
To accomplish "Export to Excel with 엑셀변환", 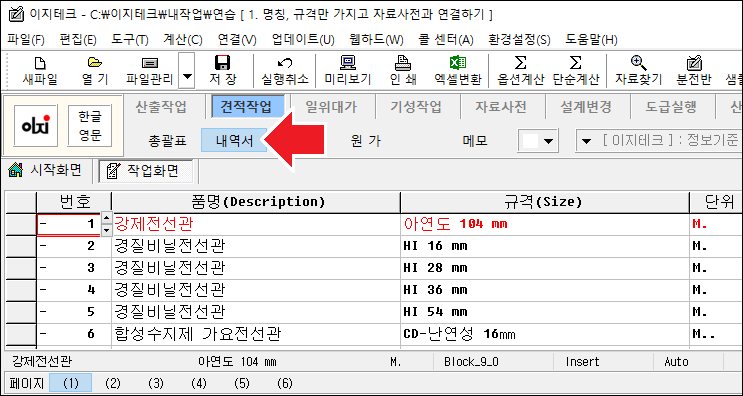I will point(458,71).
